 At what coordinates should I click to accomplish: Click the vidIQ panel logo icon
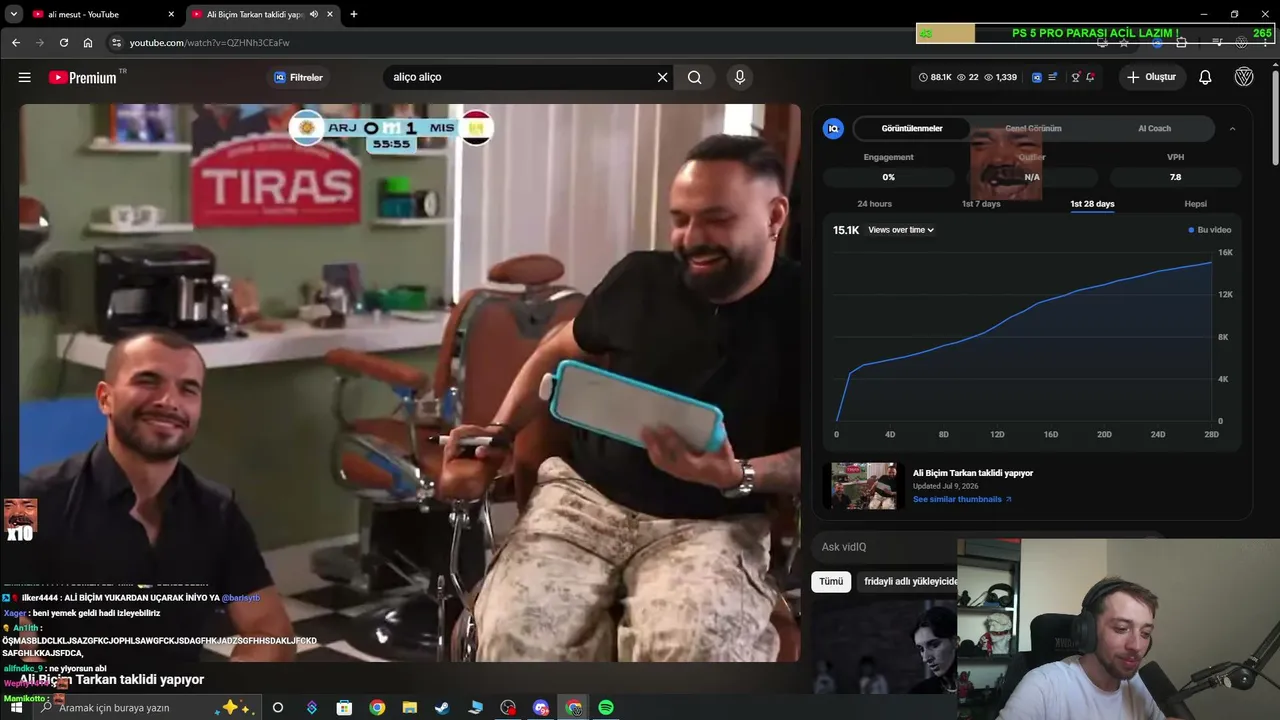tap(833, 128)
